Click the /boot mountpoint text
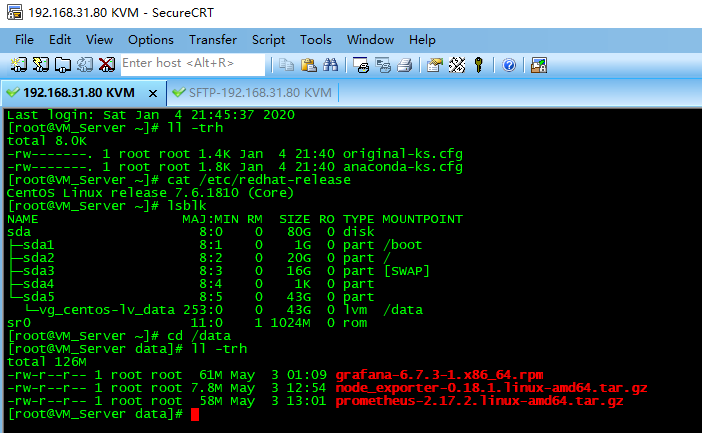The image size is (702, 433). [402, 245]
